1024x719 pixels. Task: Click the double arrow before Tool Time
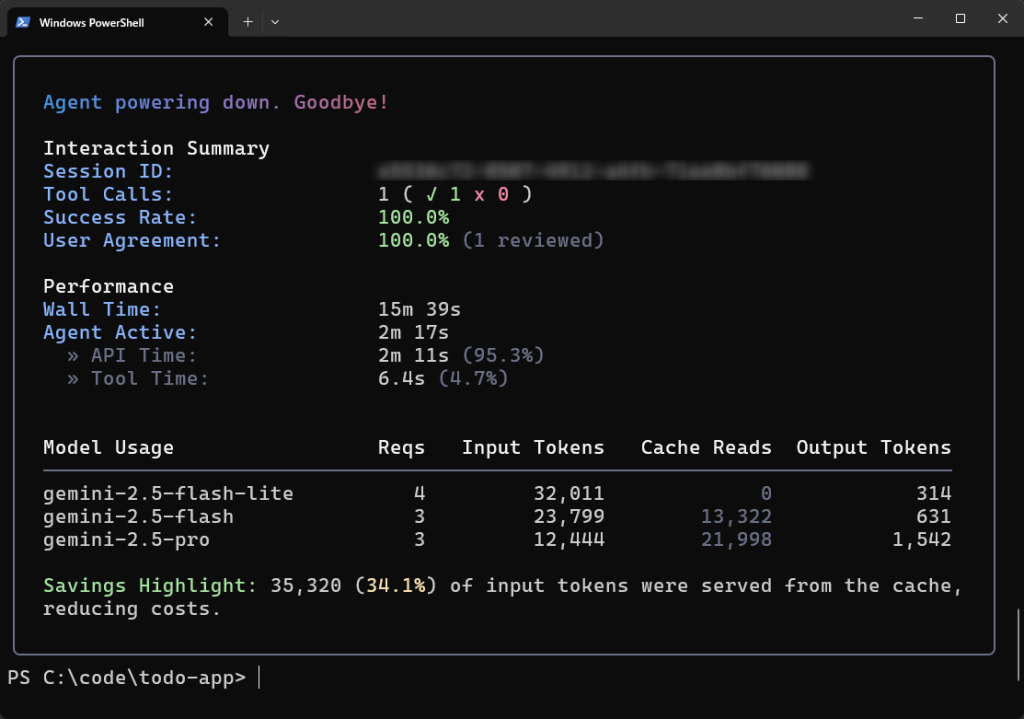click(x=73, y=379)
